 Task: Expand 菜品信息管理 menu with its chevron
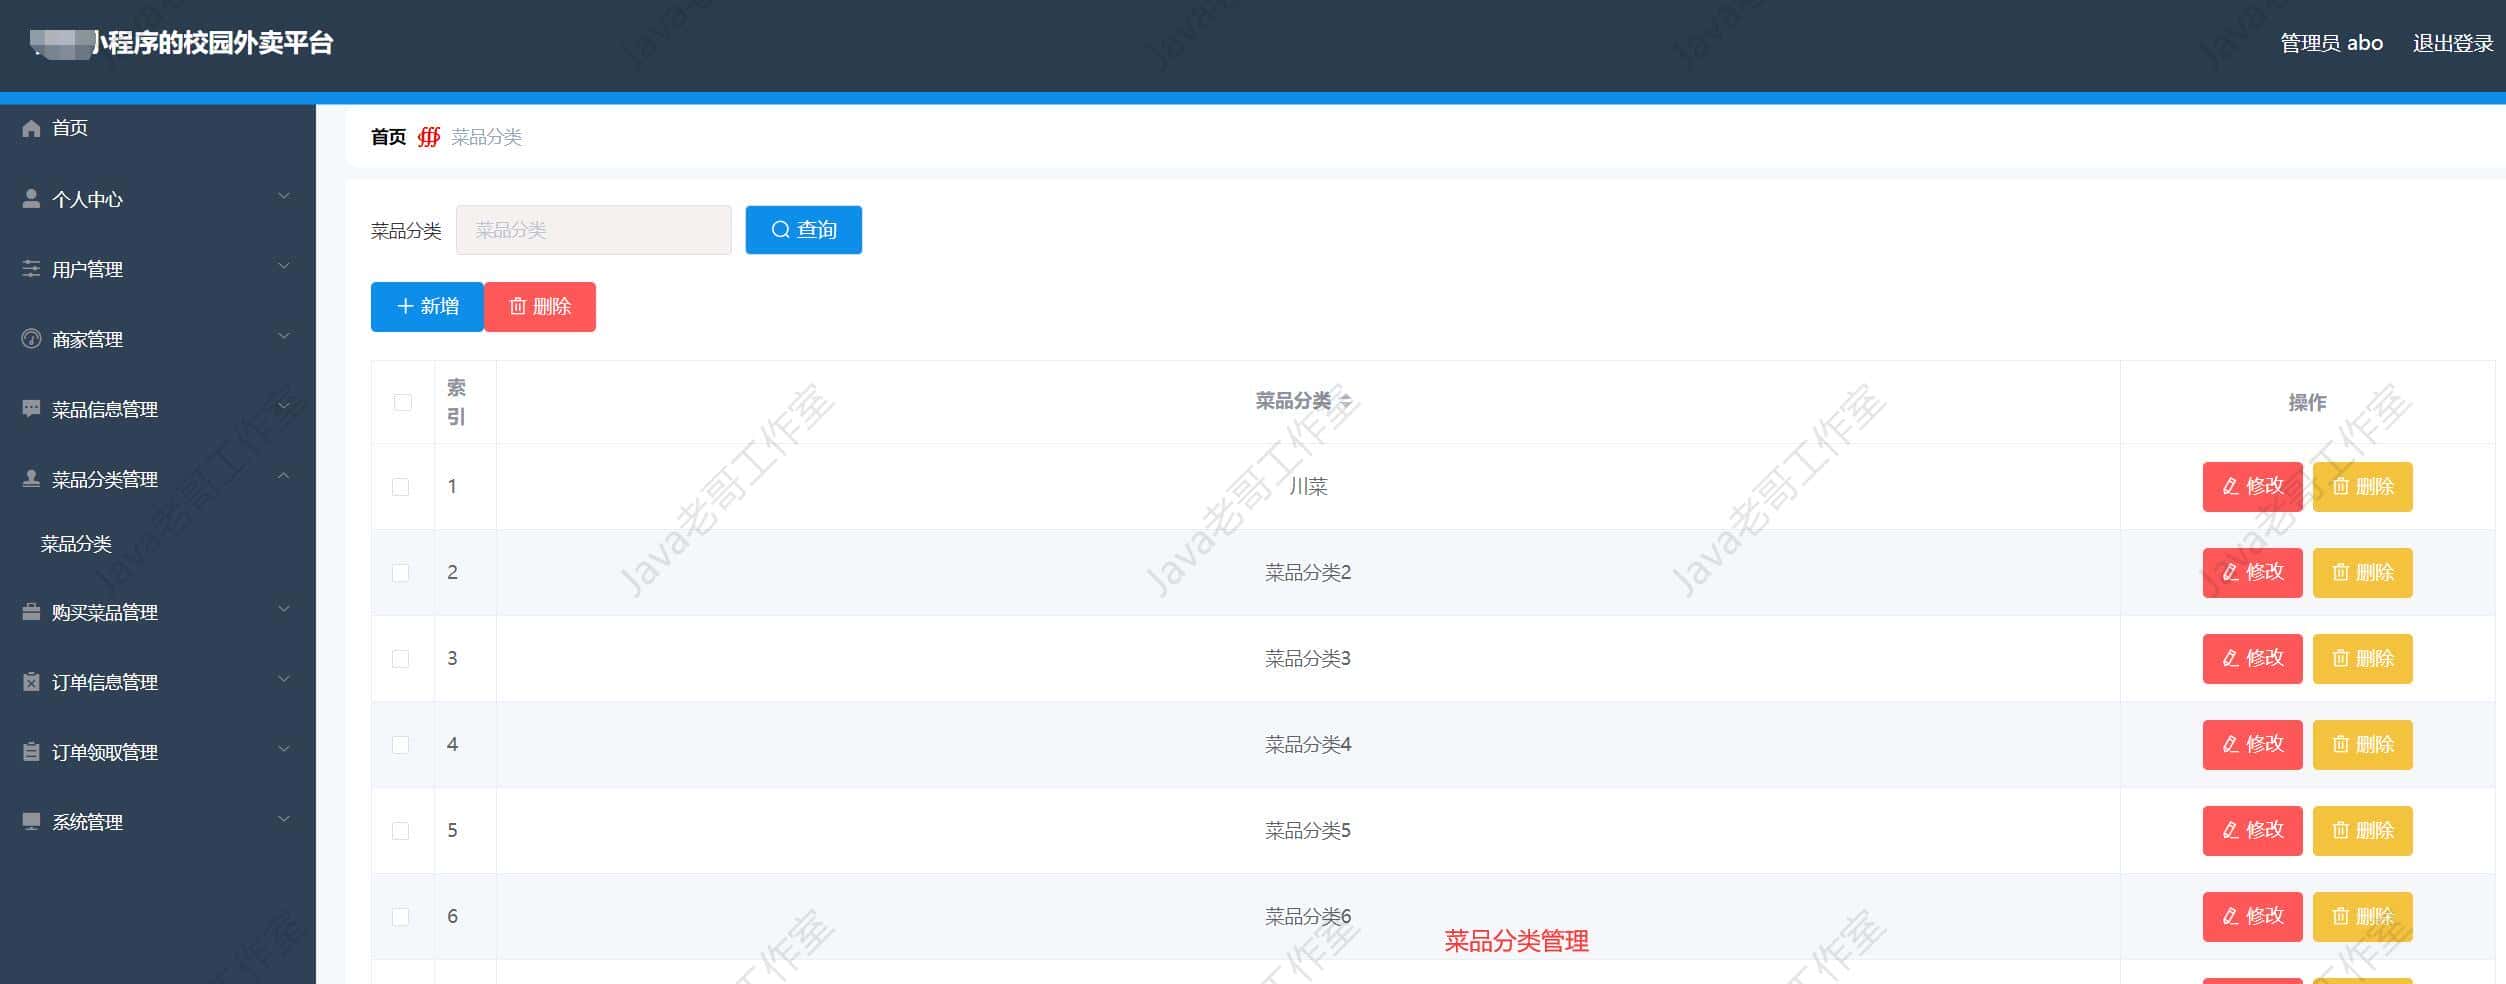click(x=284, y=406)
